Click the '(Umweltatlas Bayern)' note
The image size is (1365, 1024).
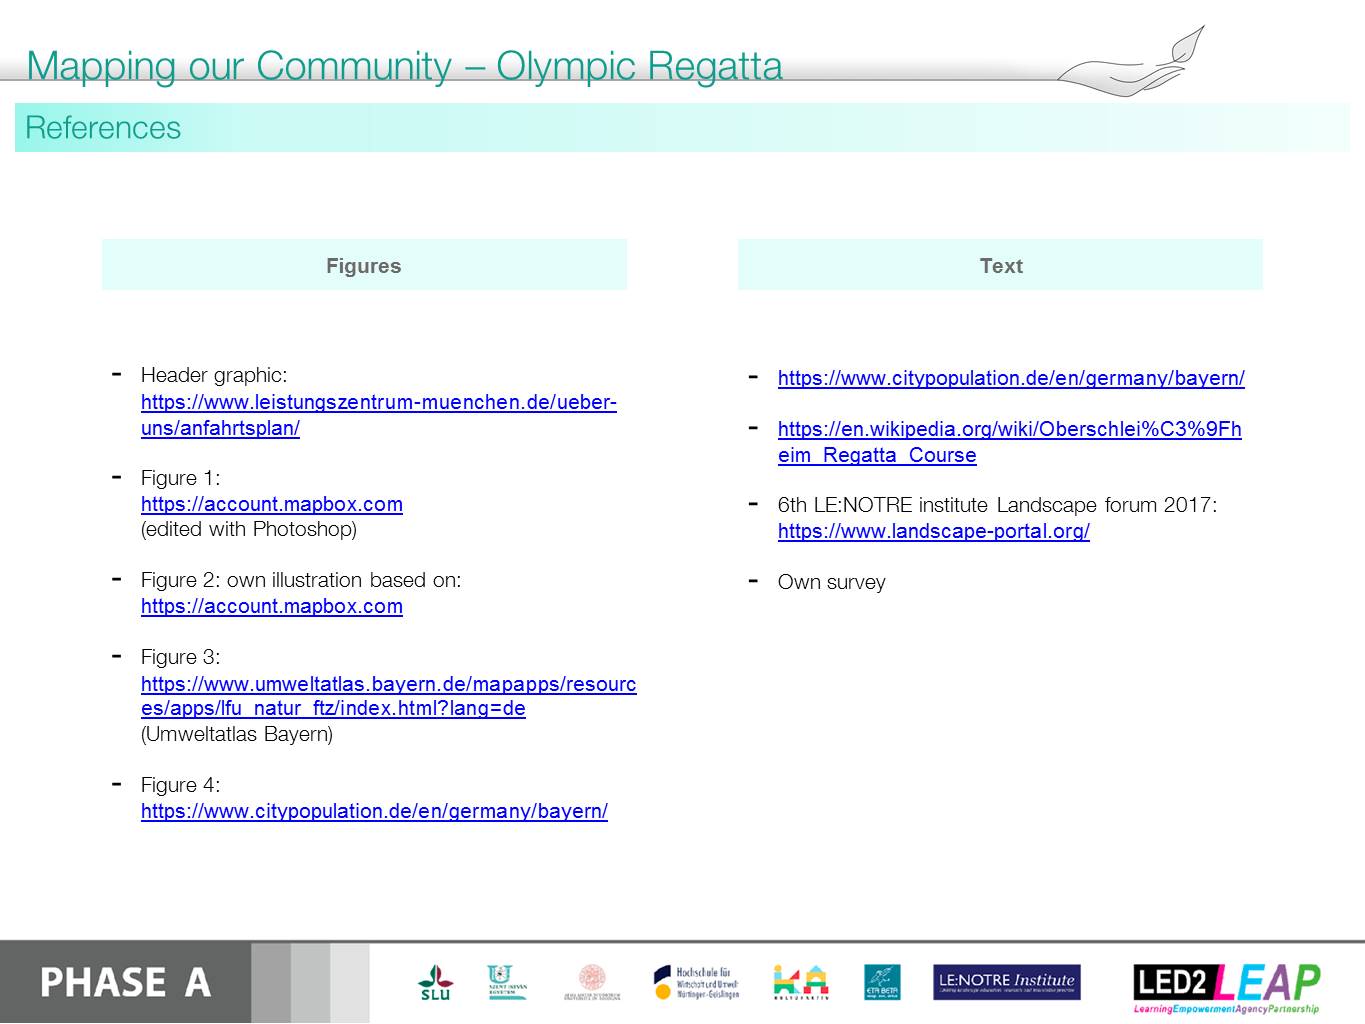237,734
